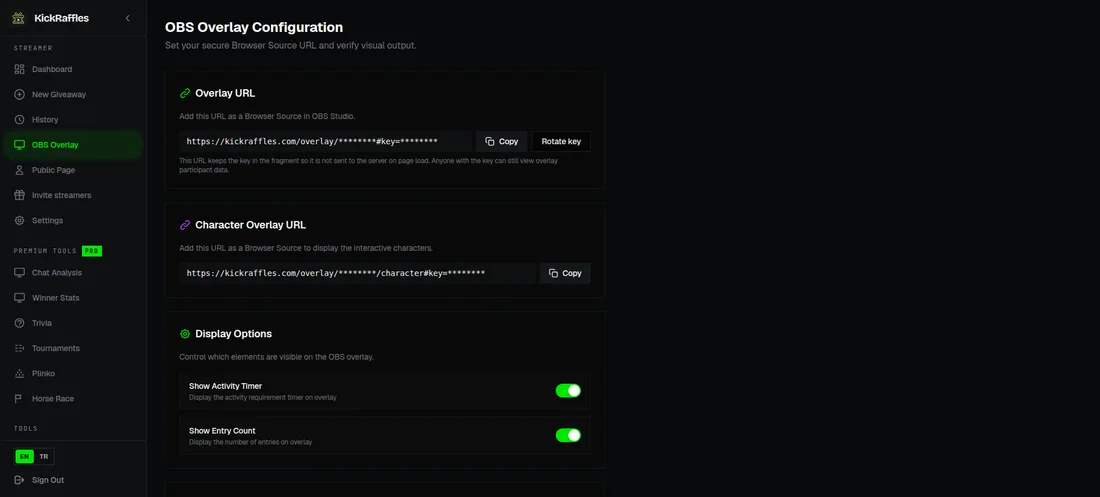The image size is (1100, 497).
Task: Select OBS Overlay in the sidebar
Action: pyautogui.click(x=72, y=145)
